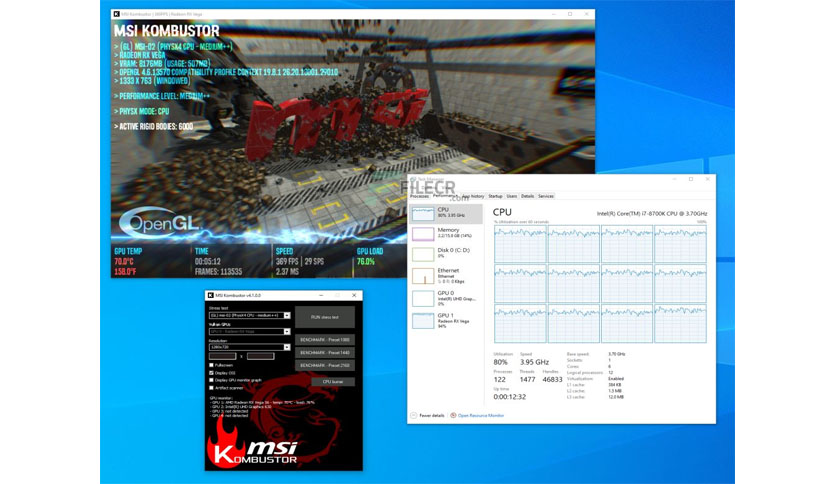836x484 pixels.
Task: Start BENCHMARK Preset 2160
Action: (x=325, y=365)
